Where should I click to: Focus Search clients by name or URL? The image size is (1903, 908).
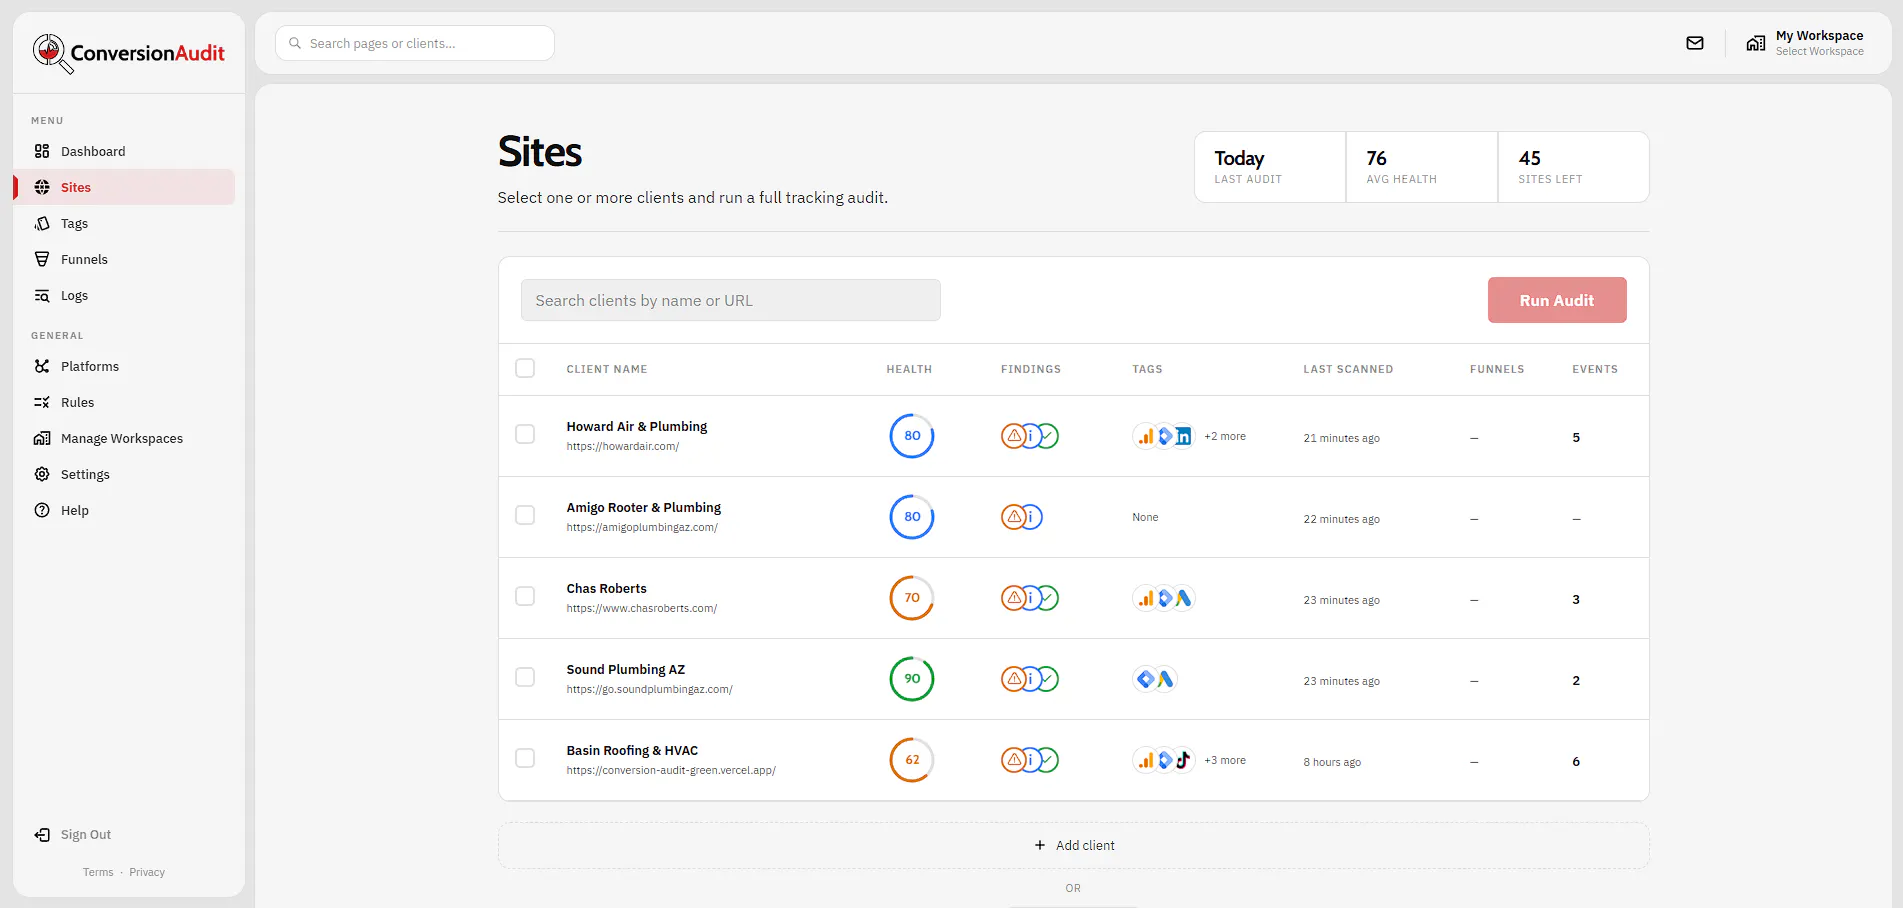[x=730, y=300]
